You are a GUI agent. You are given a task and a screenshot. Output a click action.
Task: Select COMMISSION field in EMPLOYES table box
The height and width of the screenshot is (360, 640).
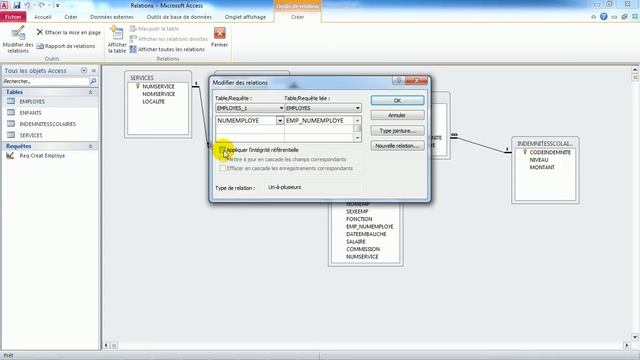point(363,249)
